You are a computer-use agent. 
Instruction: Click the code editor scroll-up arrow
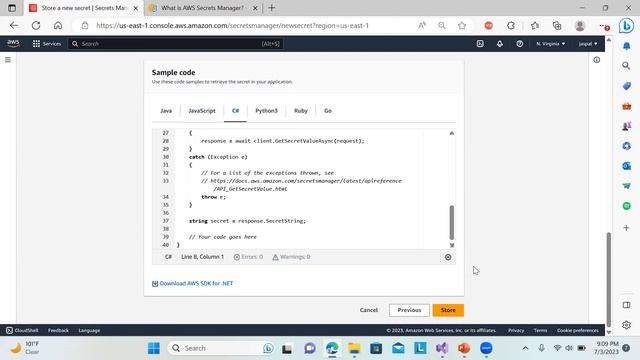click(451, 133)
